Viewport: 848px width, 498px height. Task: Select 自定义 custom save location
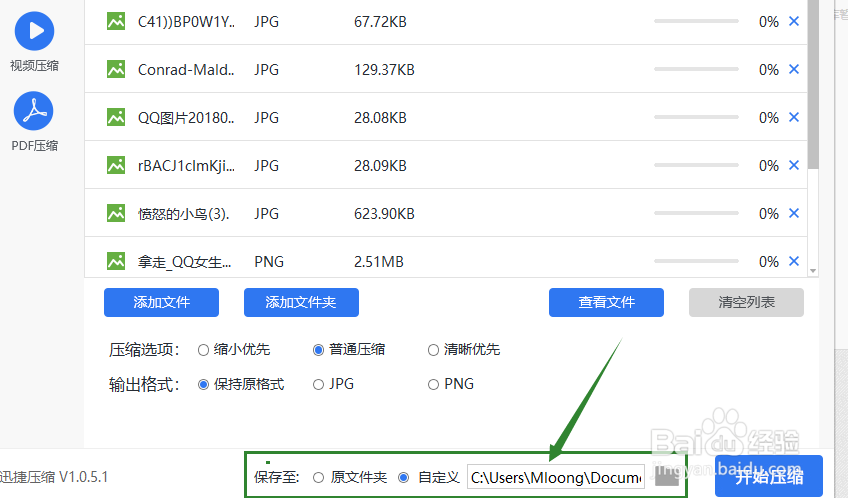pos(403,477)
